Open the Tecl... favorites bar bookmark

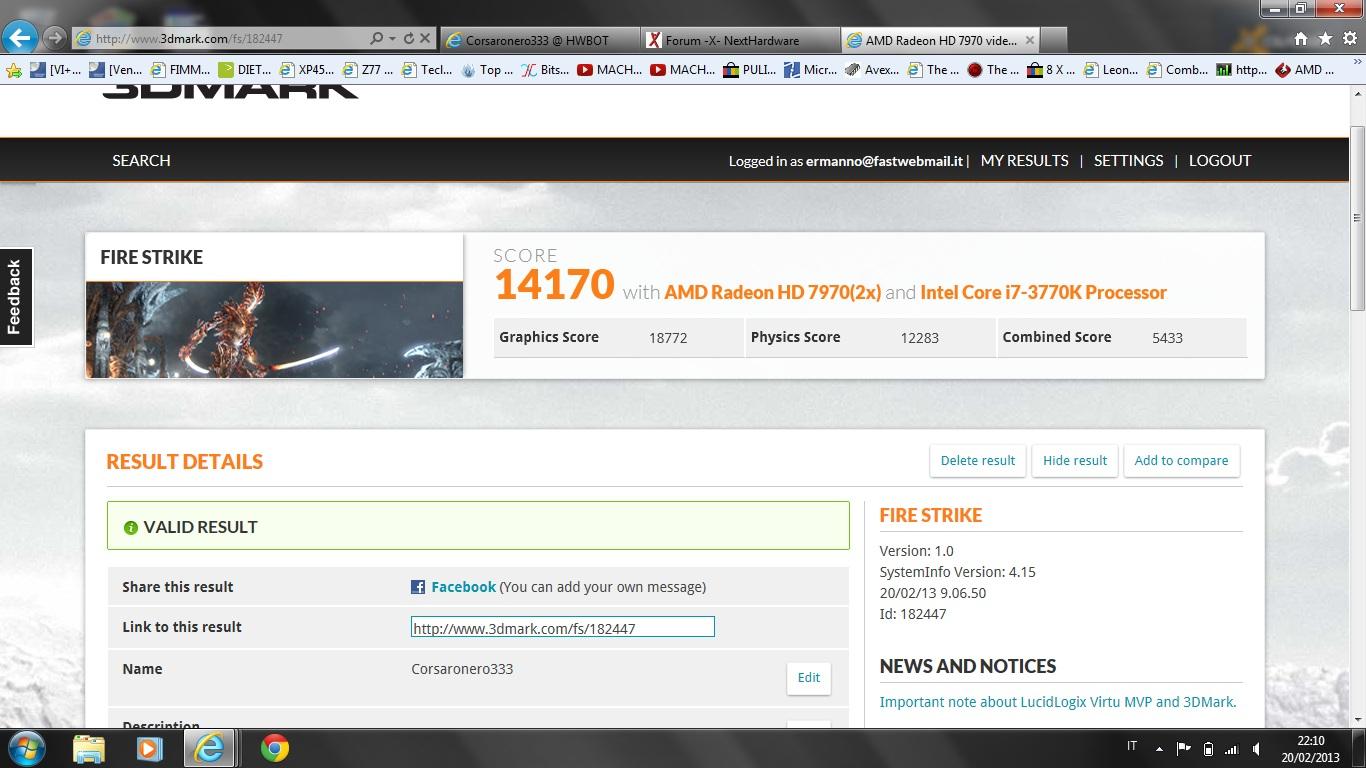[428, 70]
